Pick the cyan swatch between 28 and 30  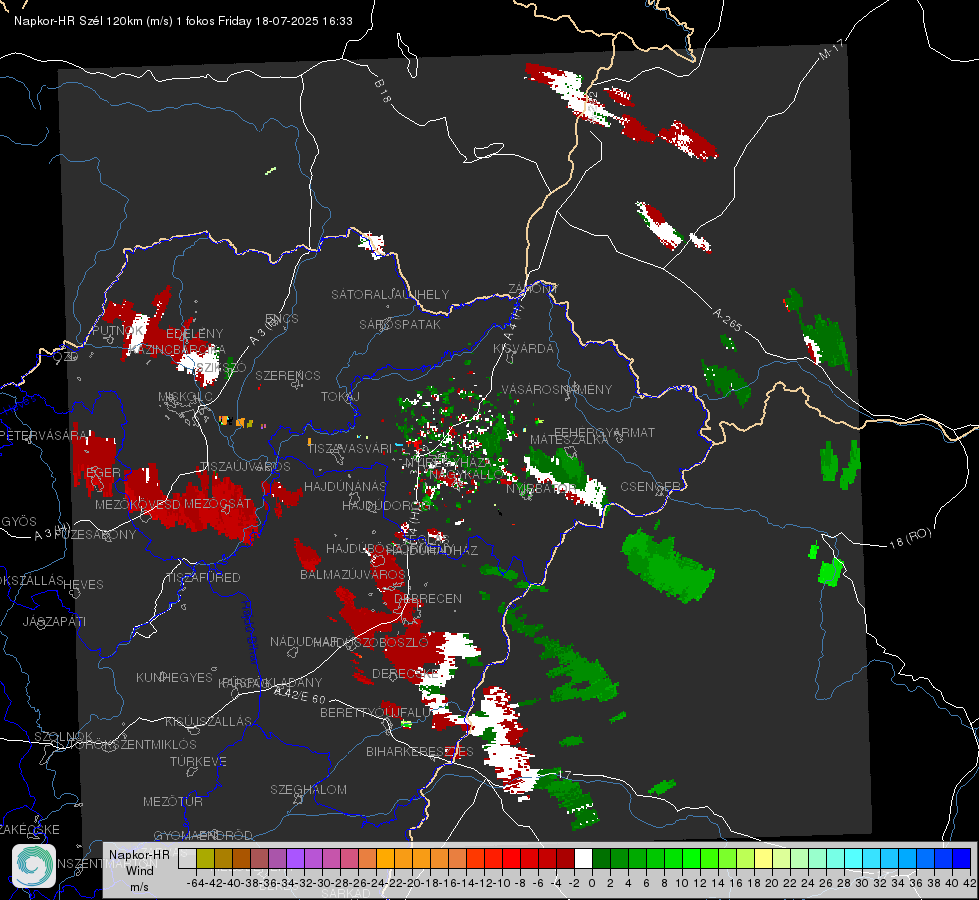tap(853, 858)
